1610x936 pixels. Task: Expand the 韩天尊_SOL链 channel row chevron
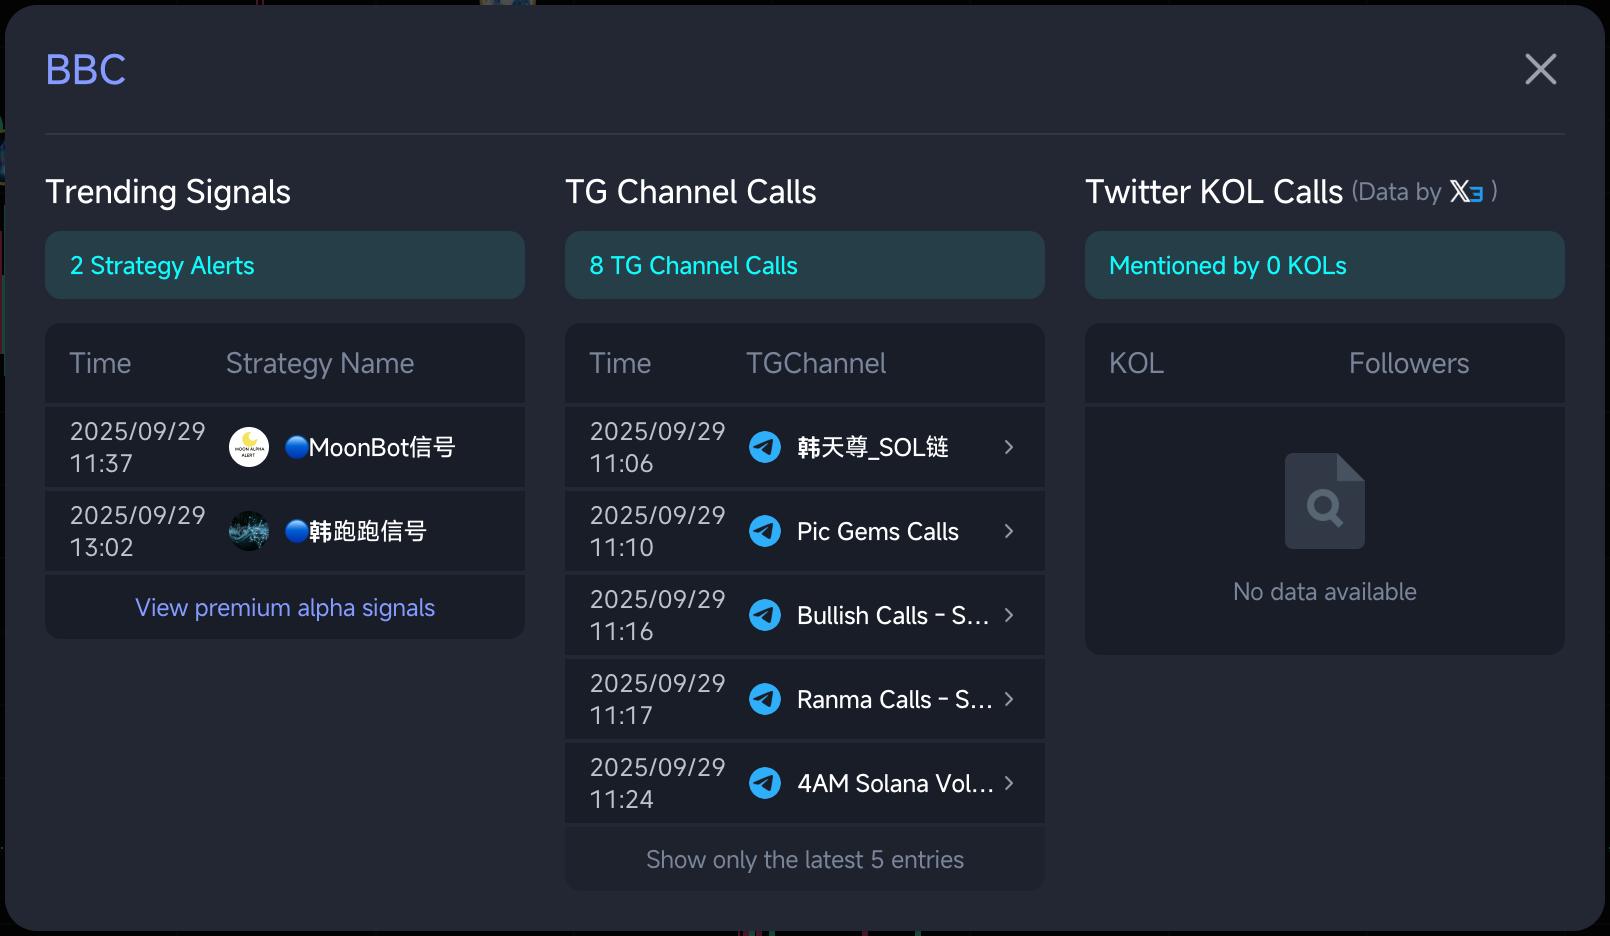pyautogui.click(x=1009, y=447)
